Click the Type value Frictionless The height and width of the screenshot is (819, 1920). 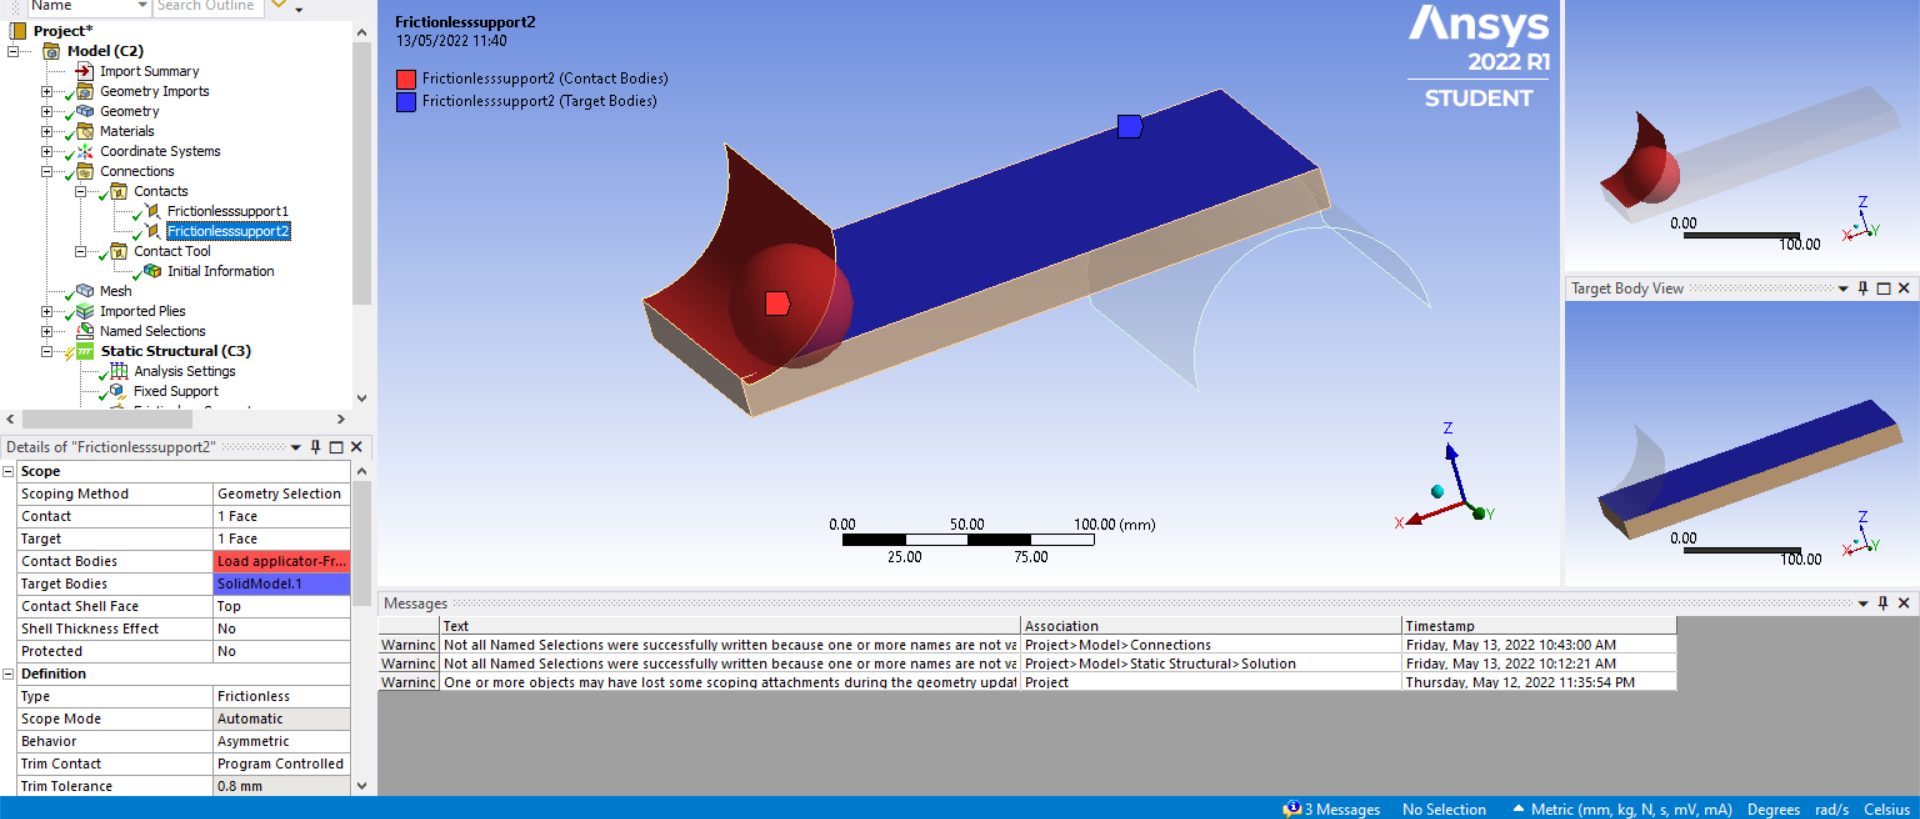pyautogui.click(x=282, y=696)
